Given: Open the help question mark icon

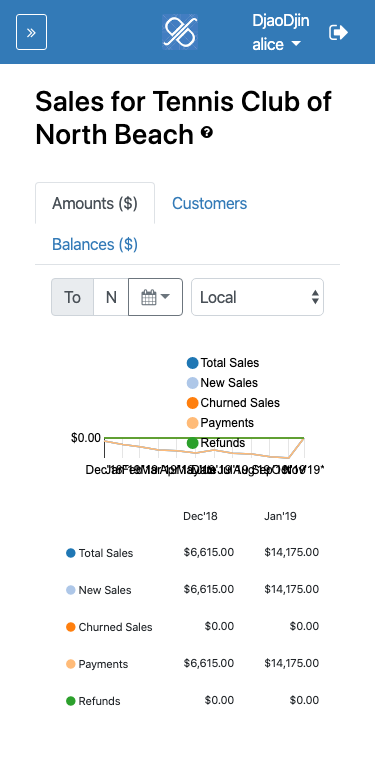Looking at the screenshot, I should pos(207,132).
